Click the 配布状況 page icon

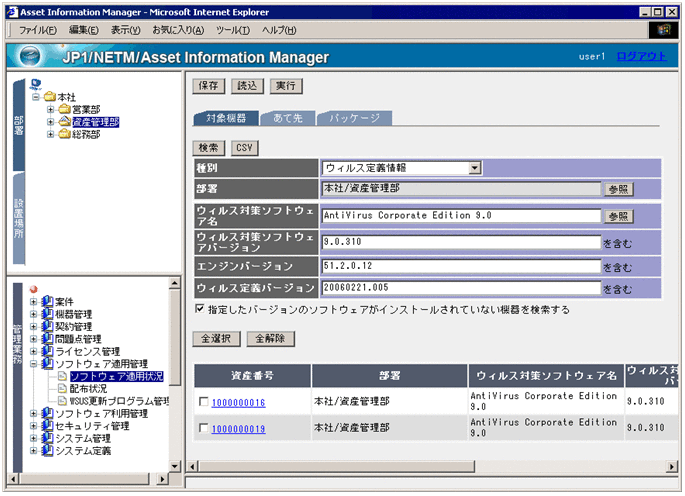pyautogui.click(x=62, y=389)
